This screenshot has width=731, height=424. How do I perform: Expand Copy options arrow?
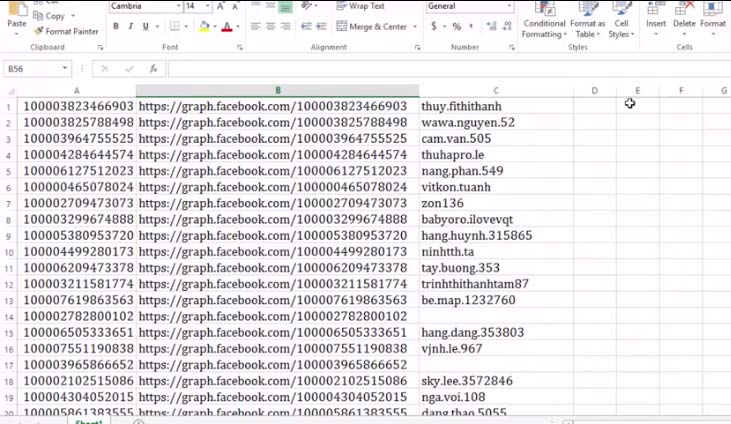pyautogui.click(x=73, y=16)
